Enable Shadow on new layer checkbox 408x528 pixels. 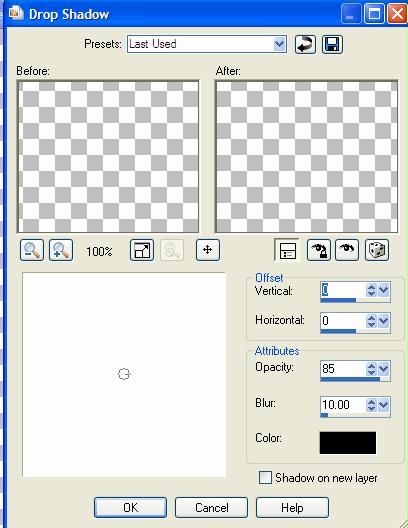(265, 477)
